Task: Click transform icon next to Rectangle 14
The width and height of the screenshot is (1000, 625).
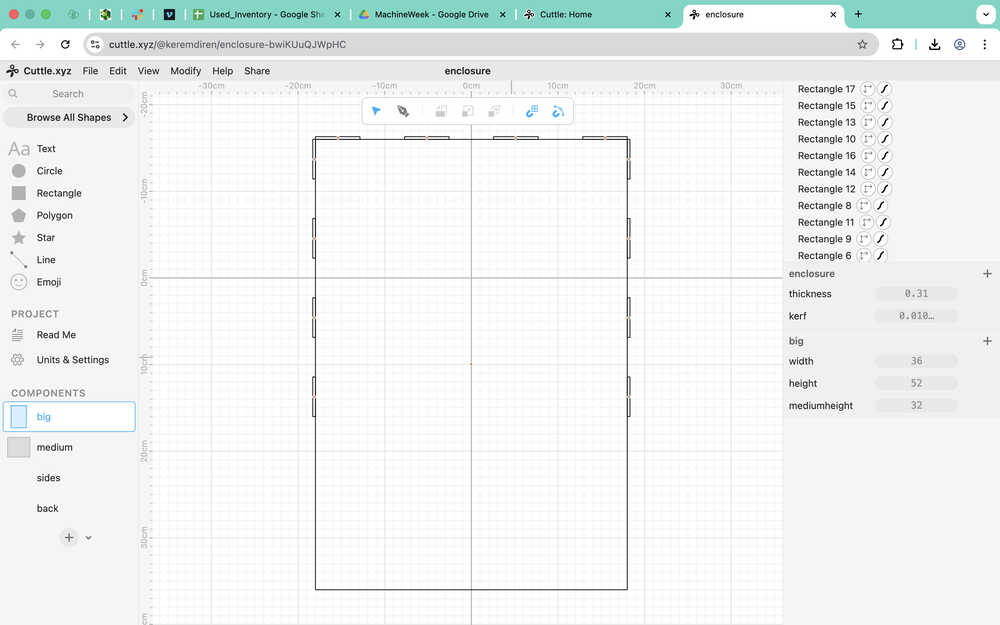Action: pyautogui.click(x=867, y=172)
